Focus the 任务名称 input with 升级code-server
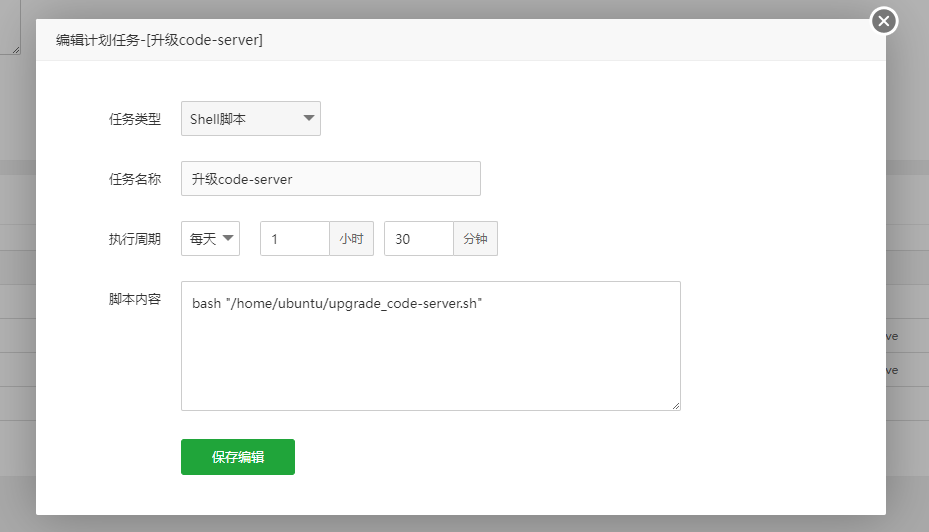929x532 pixels. (x=330, y=179)
